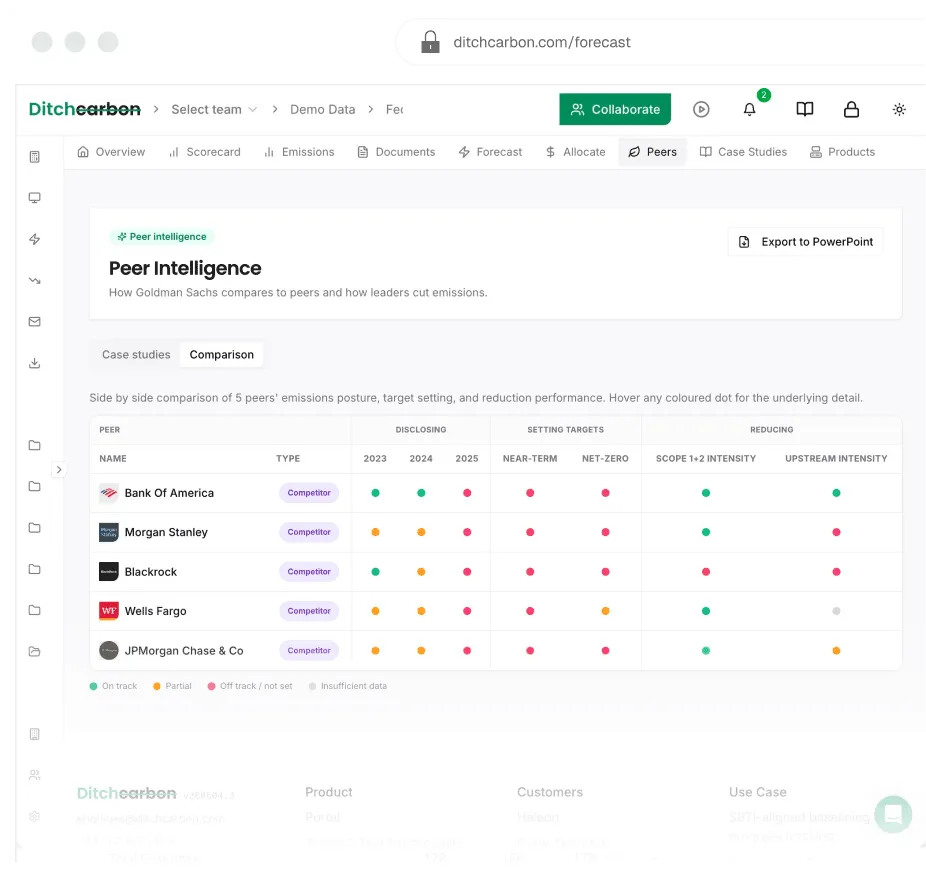926x869 pixels.
Task: Switch to the Scorecard tab
Action: click(x=205, y=152)
